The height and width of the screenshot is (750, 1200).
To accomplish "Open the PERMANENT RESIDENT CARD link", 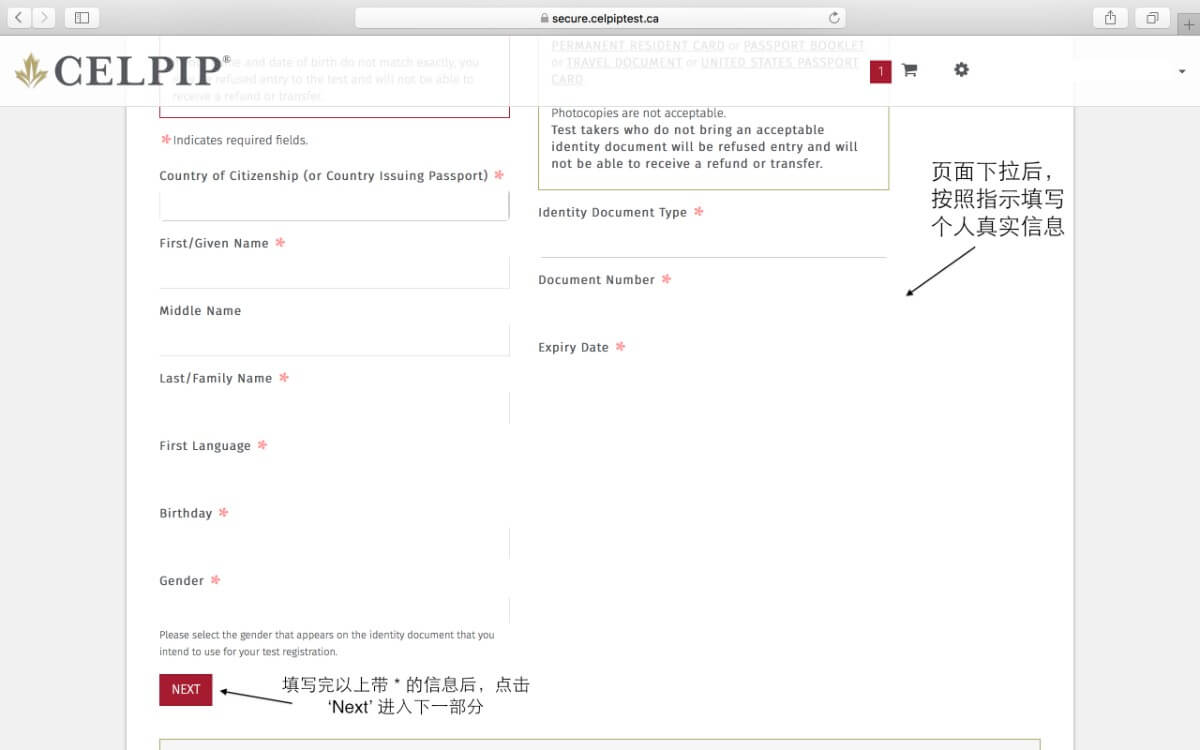I will point(638,46).
